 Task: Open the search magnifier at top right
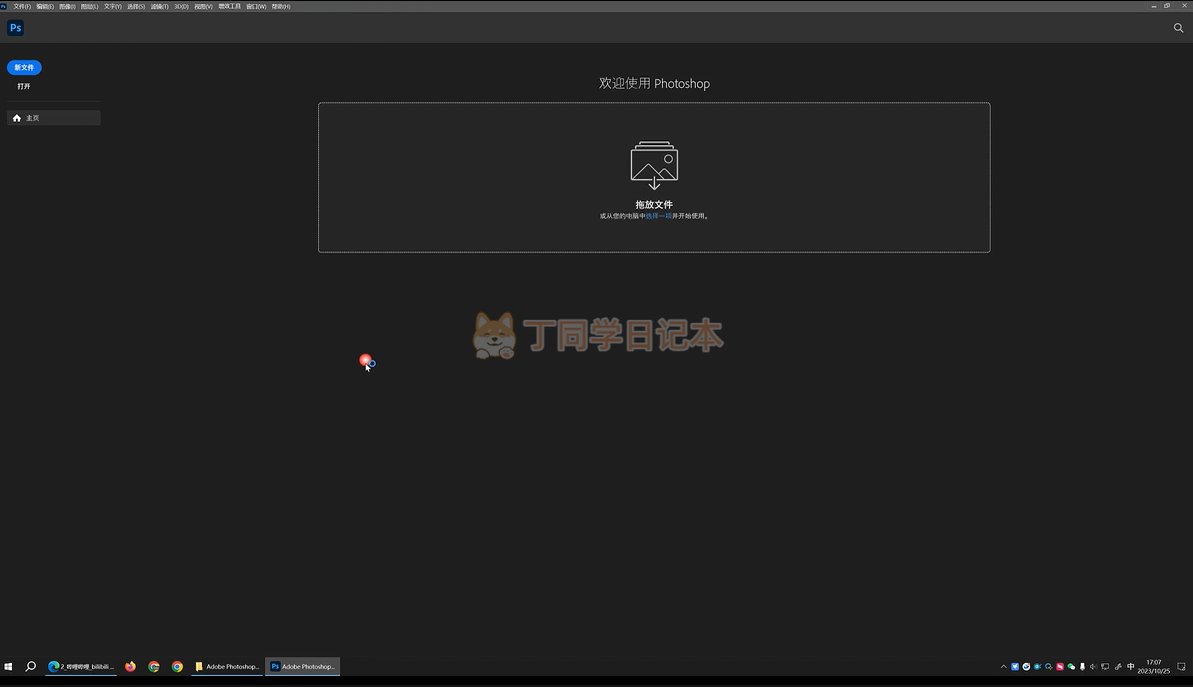pos(1178,27)
